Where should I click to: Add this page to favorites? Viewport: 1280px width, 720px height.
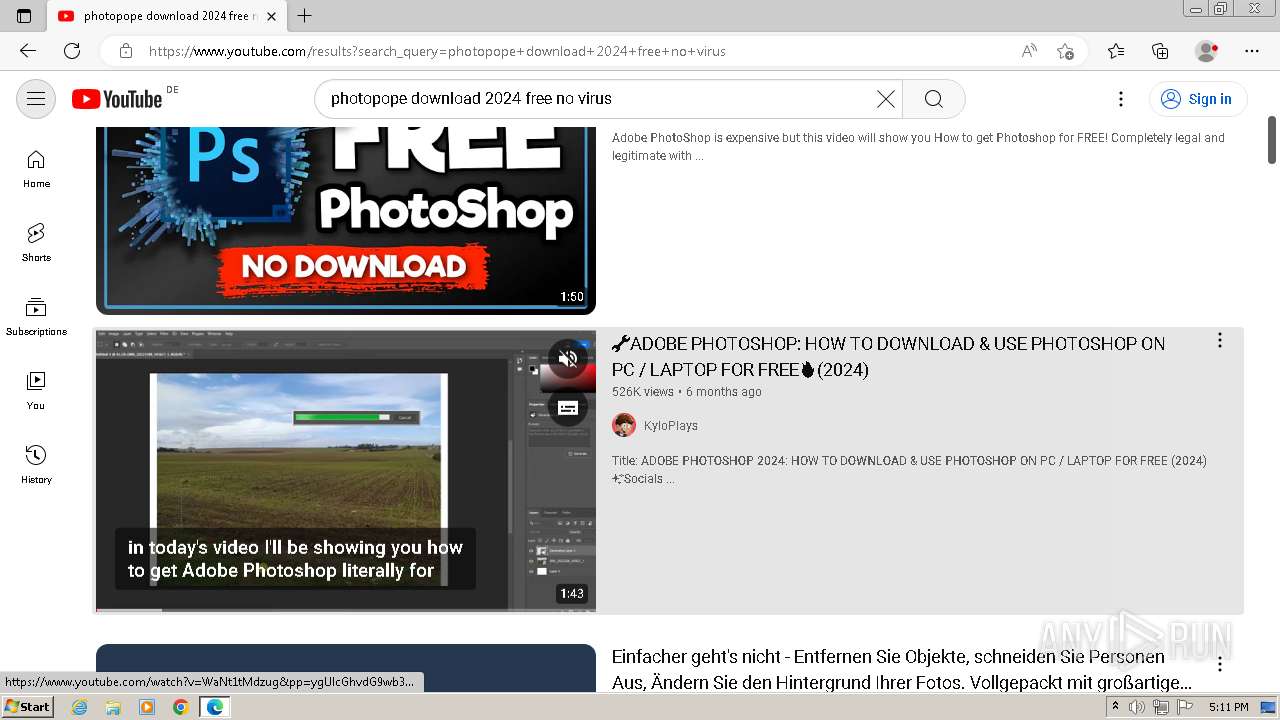click(x=1066, y=51)
